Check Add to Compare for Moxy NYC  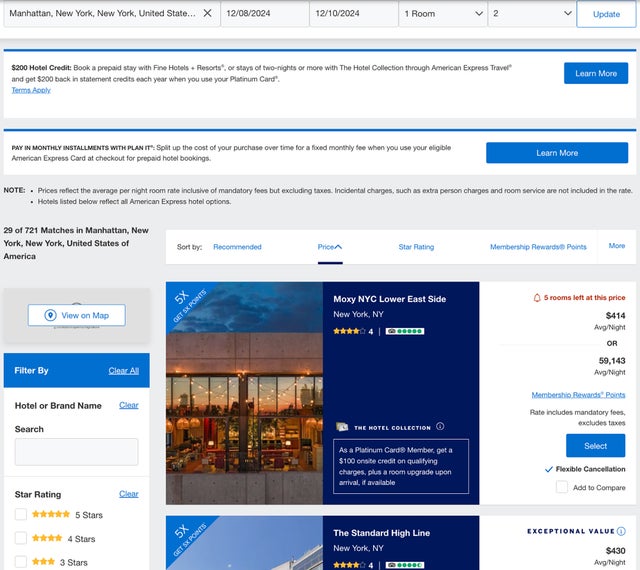click(562, 487)
